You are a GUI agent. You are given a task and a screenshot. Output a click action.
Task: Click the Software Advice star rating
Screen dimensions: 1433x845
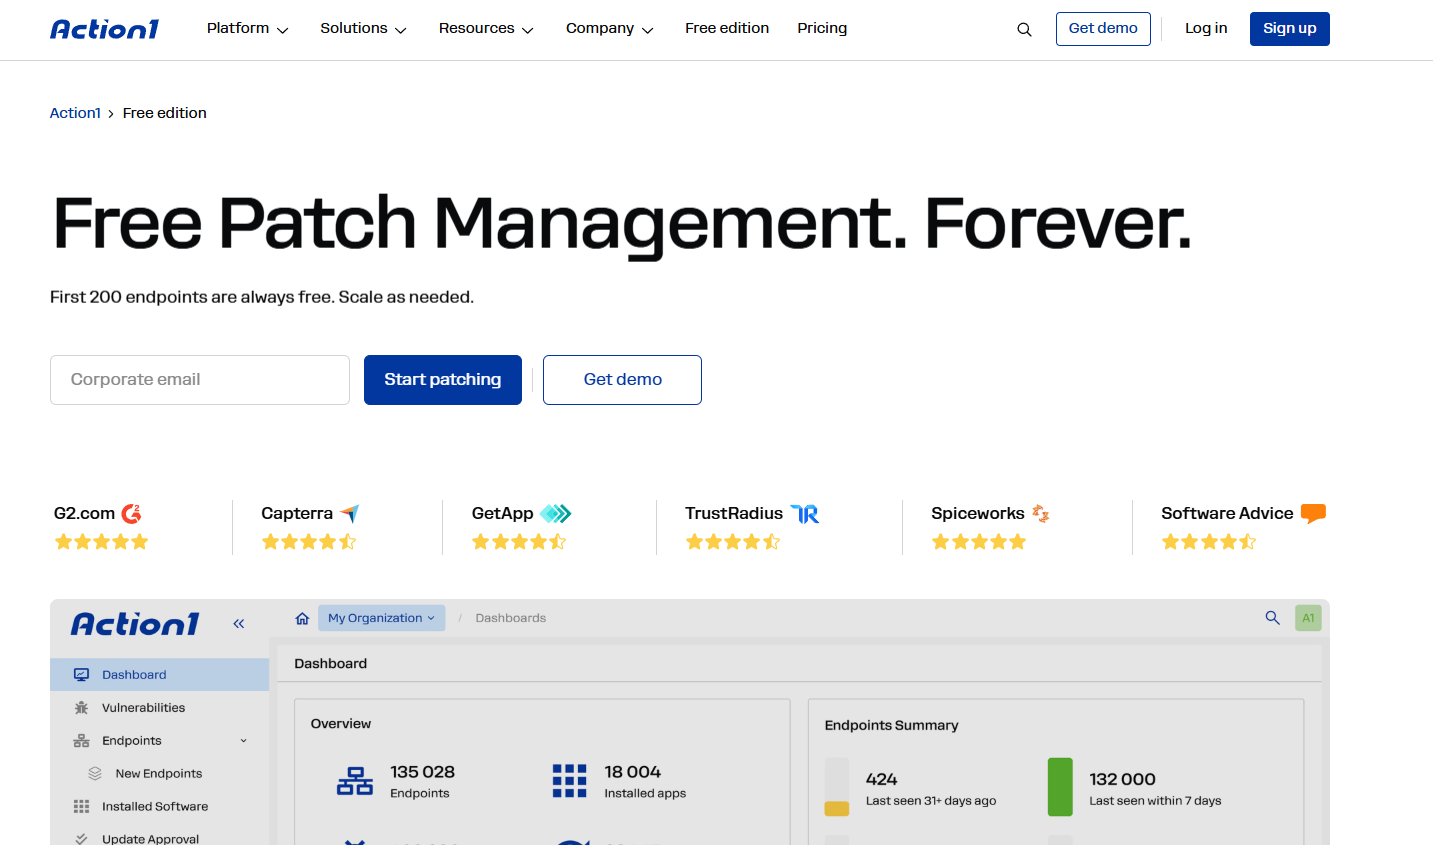coord(1209,542)
